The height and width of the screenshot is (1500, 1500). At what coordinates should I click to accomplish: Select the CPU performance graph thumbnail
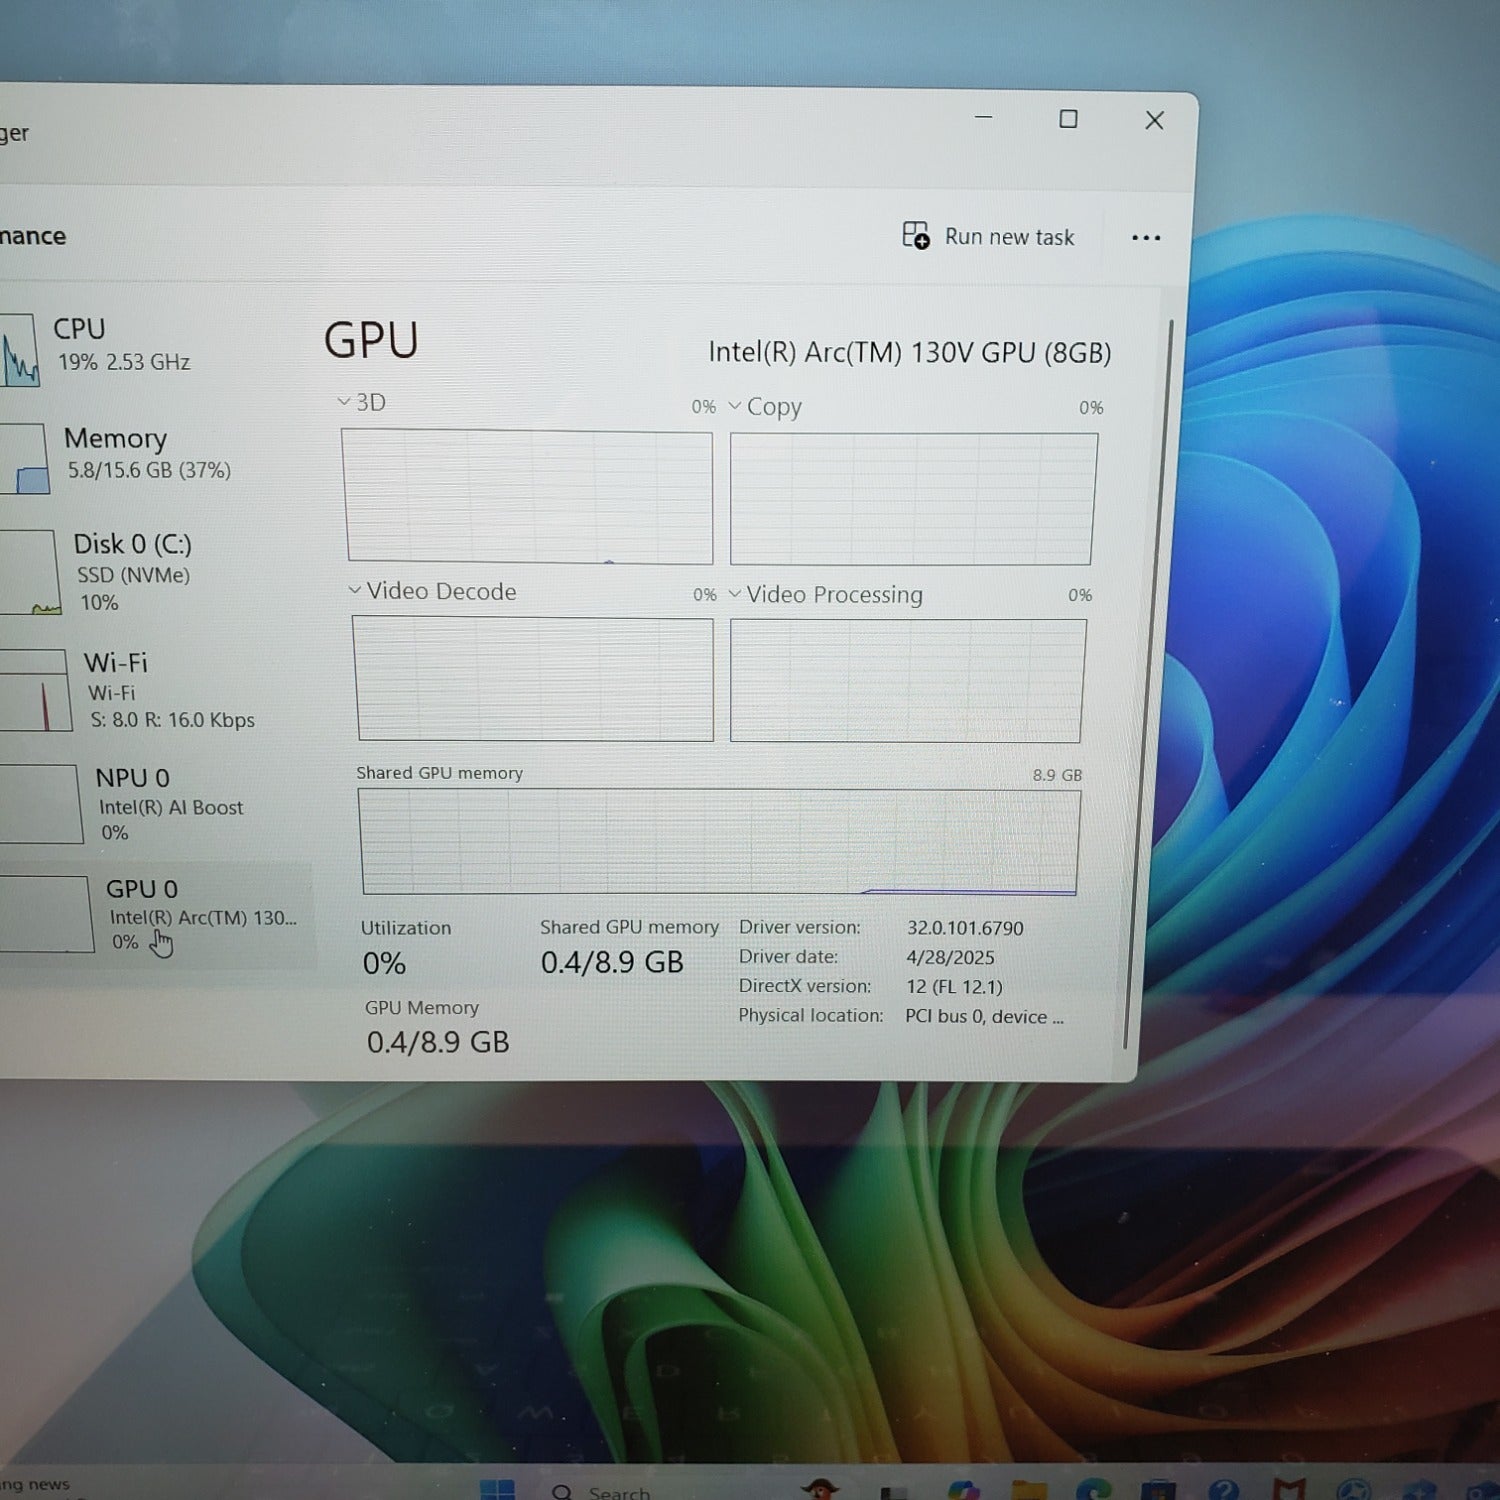click(x=19, y=350)
